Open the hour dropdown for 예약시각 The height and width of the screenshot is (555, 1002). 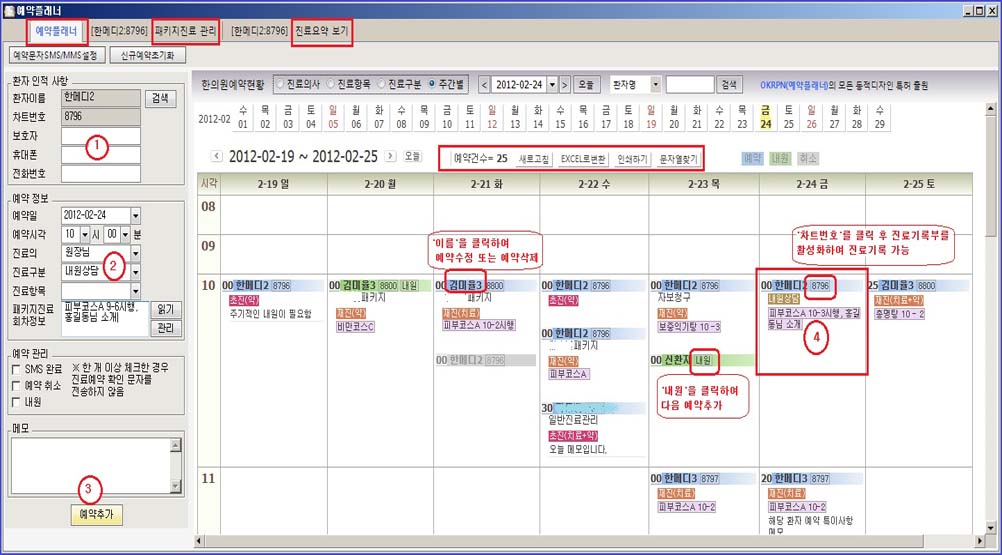[84, 234]
